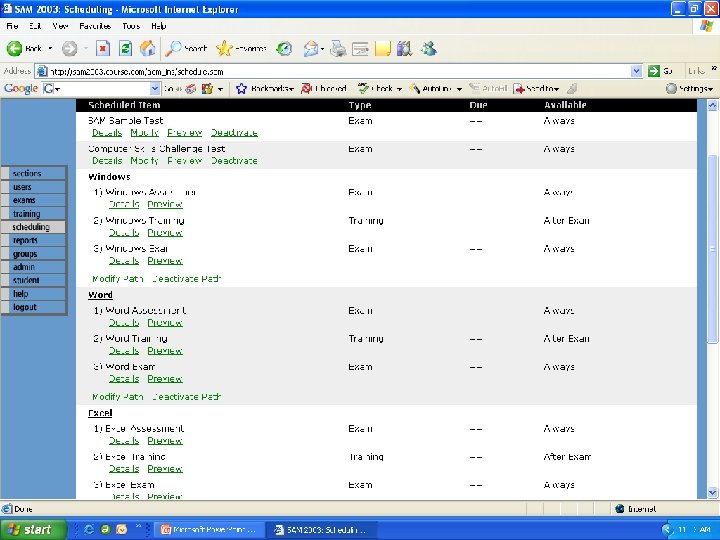Screen dimensions: 720x540
Task: Switch to Microsoft PowerPoint taskbar button
Action: tap(210, 529)
